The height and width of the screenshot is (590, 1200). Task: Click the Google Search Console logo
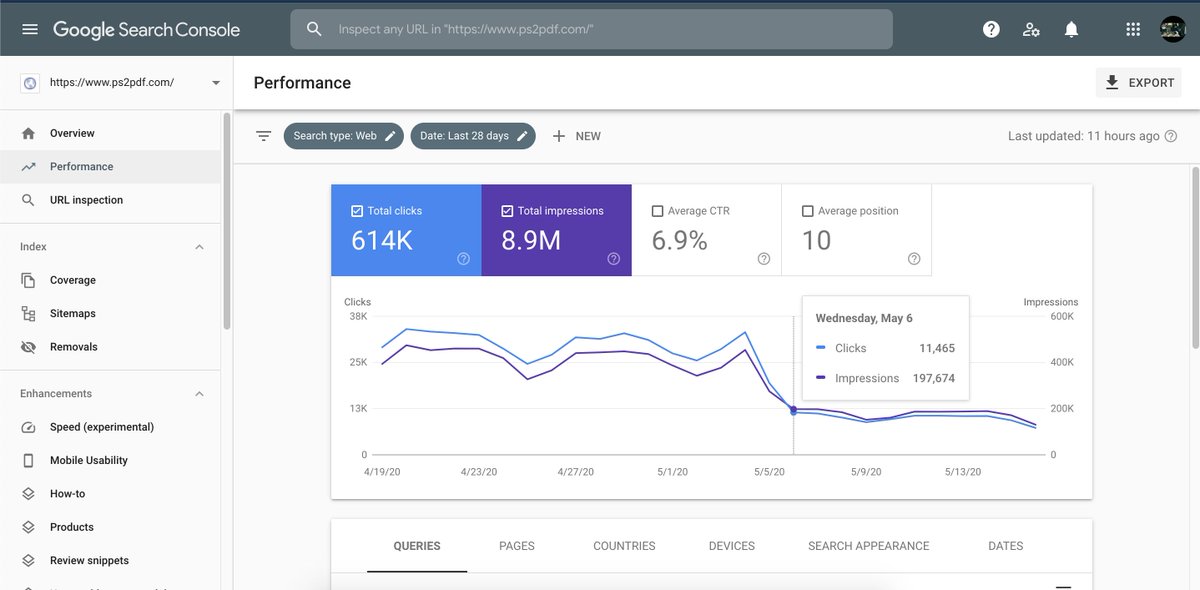point(146,29)
